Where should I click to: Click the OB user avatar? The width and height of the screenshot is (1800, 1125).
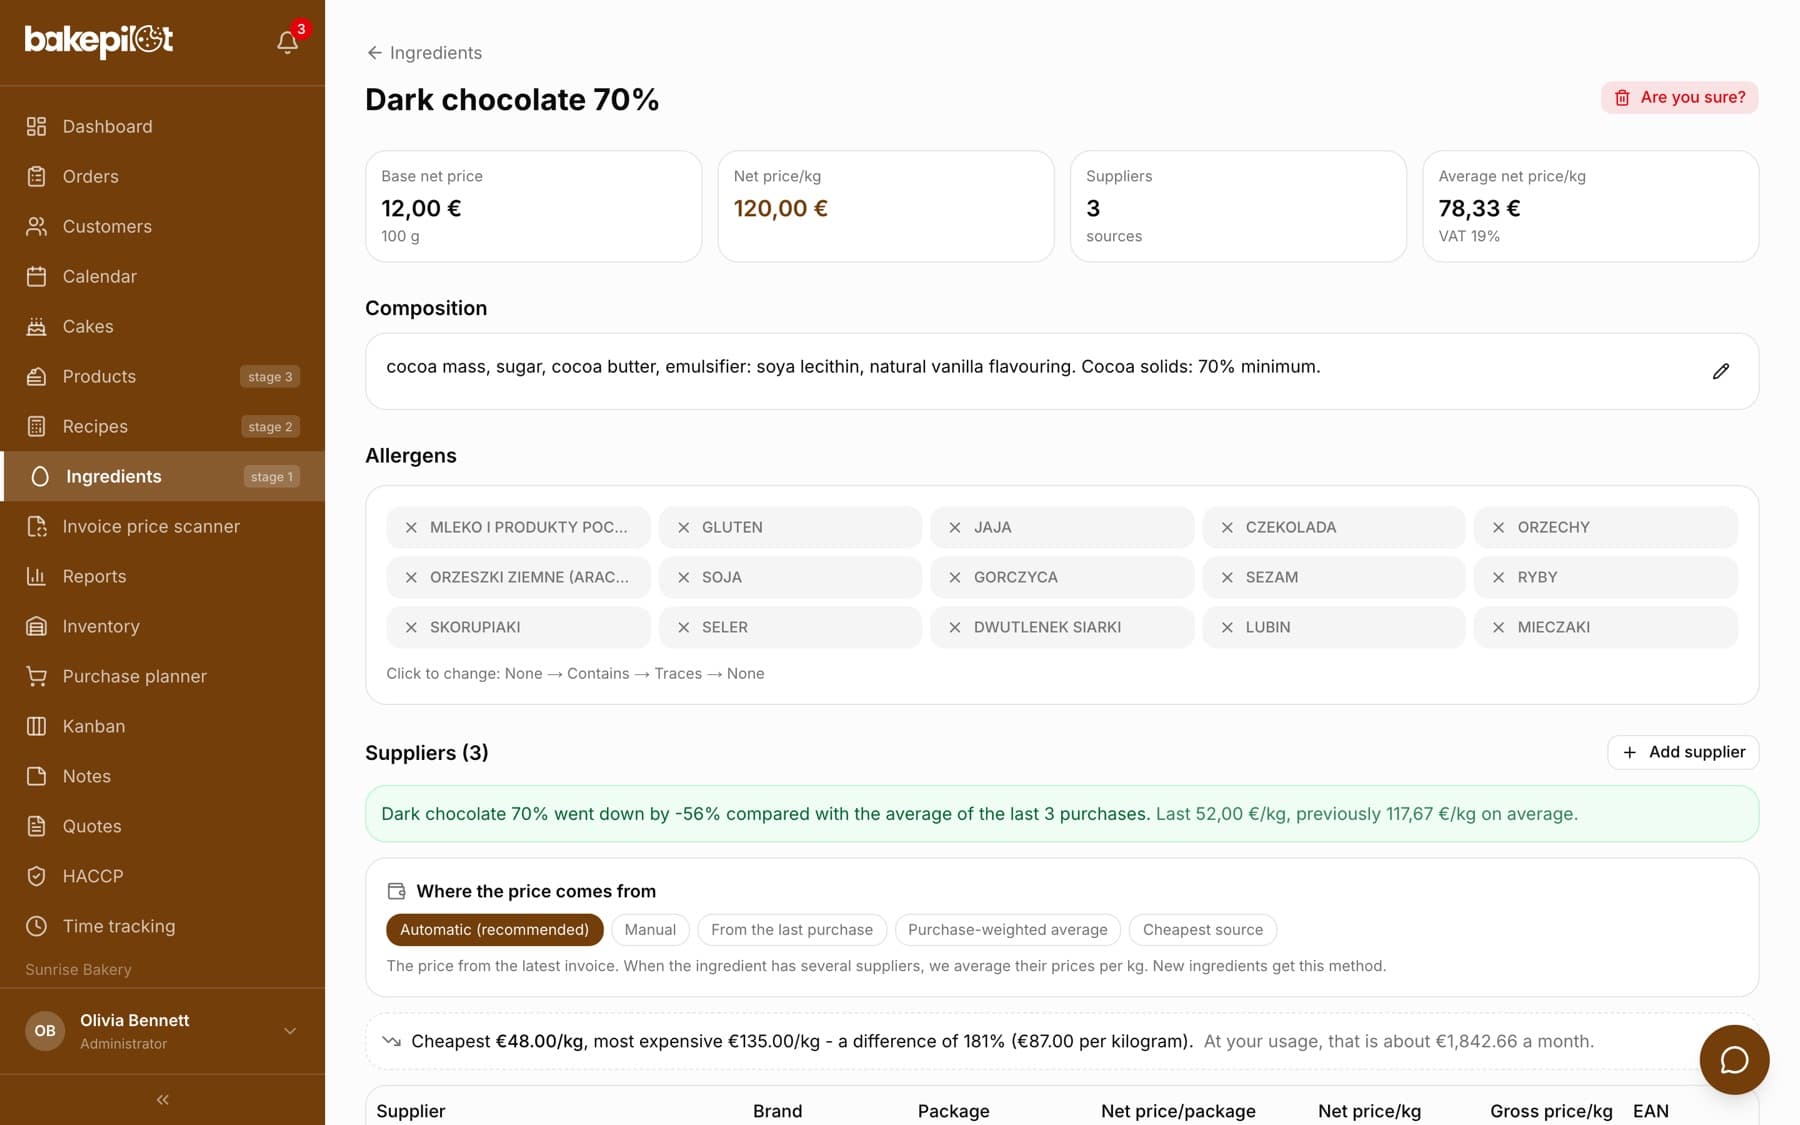(45, 1031)
